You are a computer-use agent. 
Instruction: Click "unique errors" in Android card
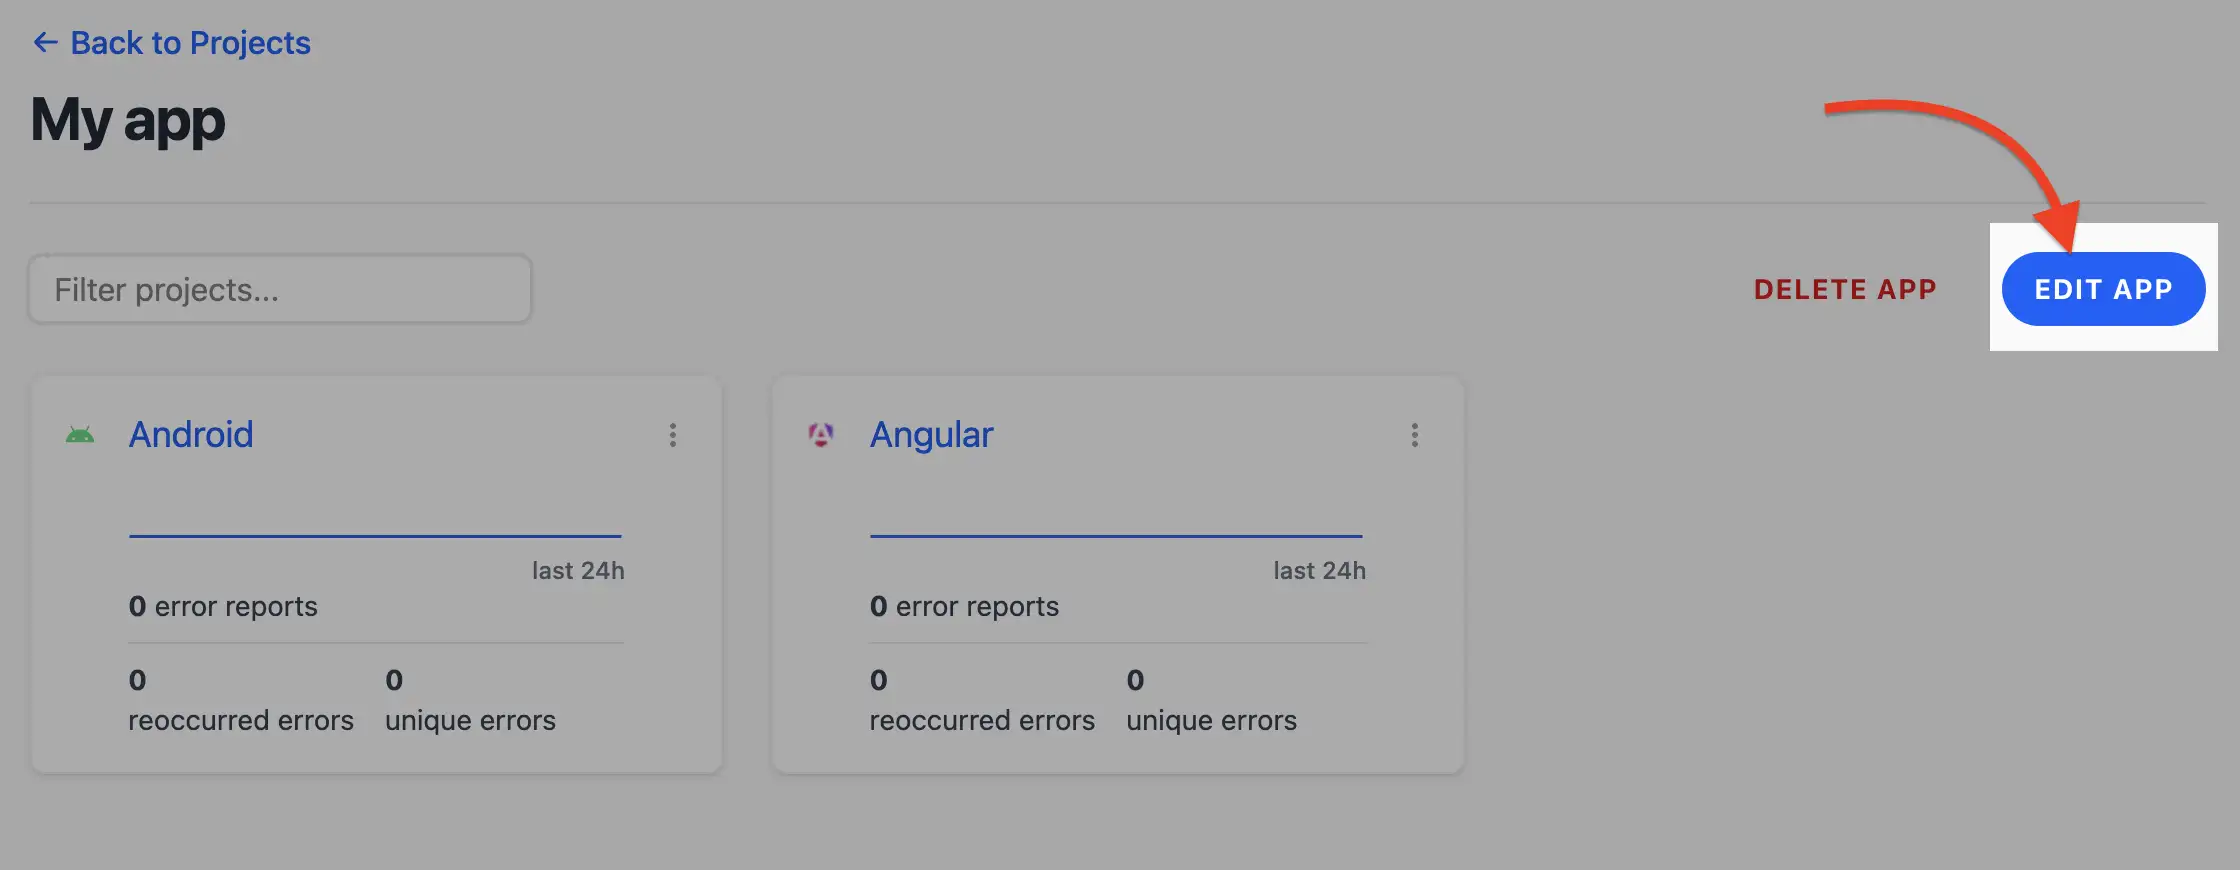[470, 720]
